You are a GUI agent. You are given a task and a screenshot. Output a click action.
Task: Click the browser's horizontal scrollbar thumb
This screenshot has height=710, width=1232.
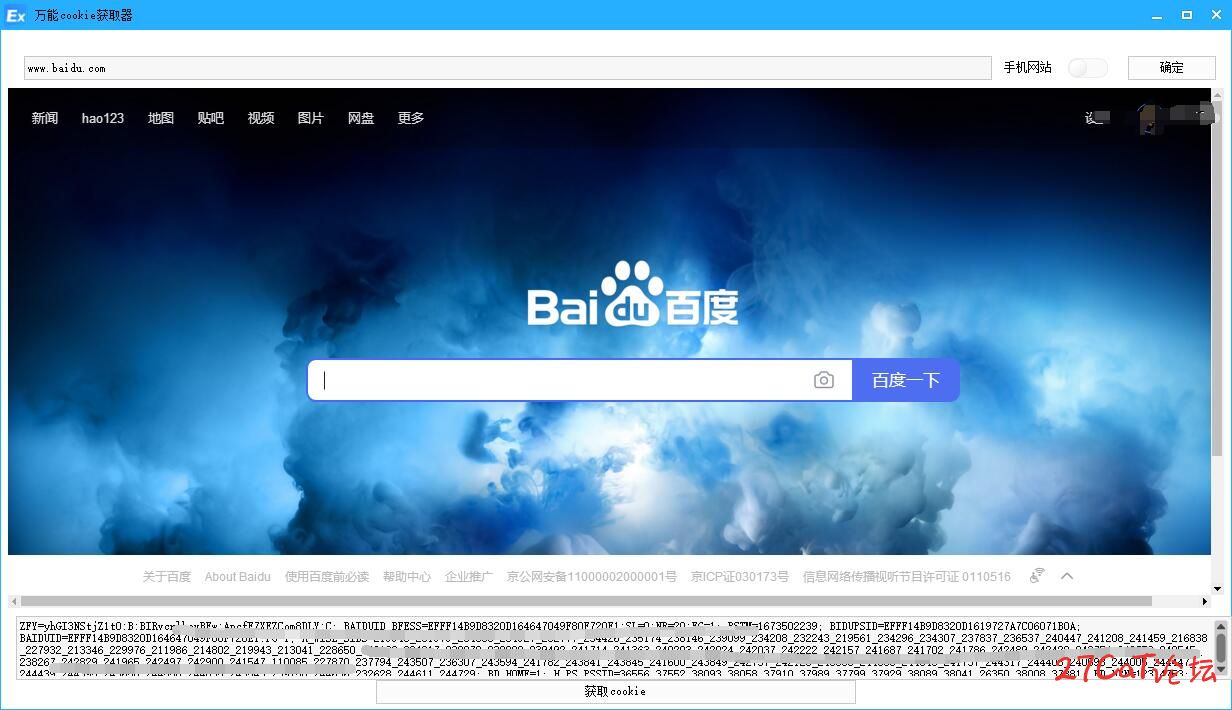pos(586,602)
